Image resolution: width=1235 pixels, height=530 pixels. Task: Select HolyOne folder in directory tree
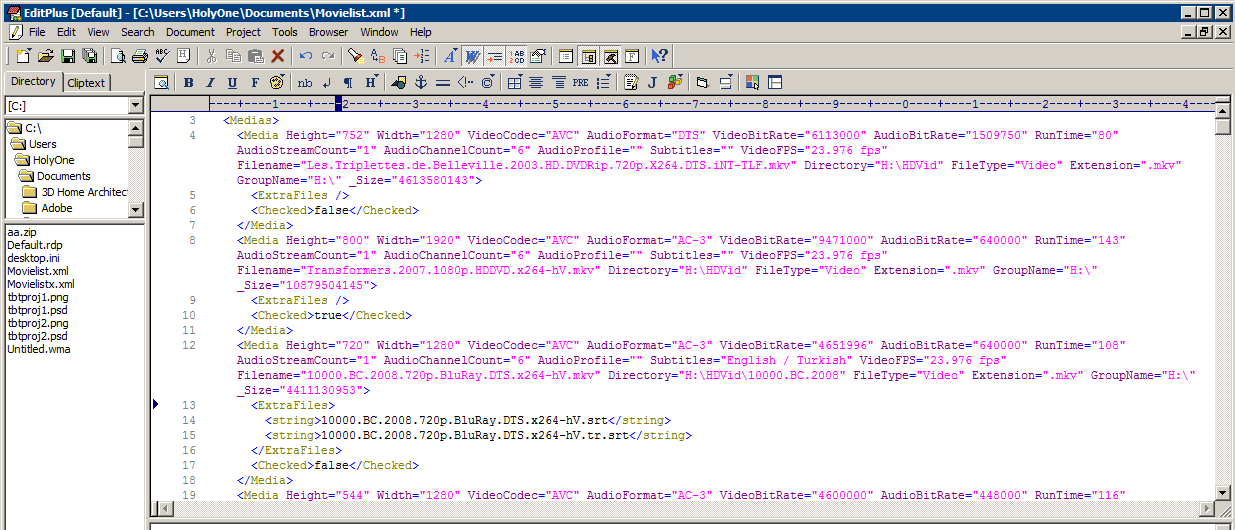(53, 160)
